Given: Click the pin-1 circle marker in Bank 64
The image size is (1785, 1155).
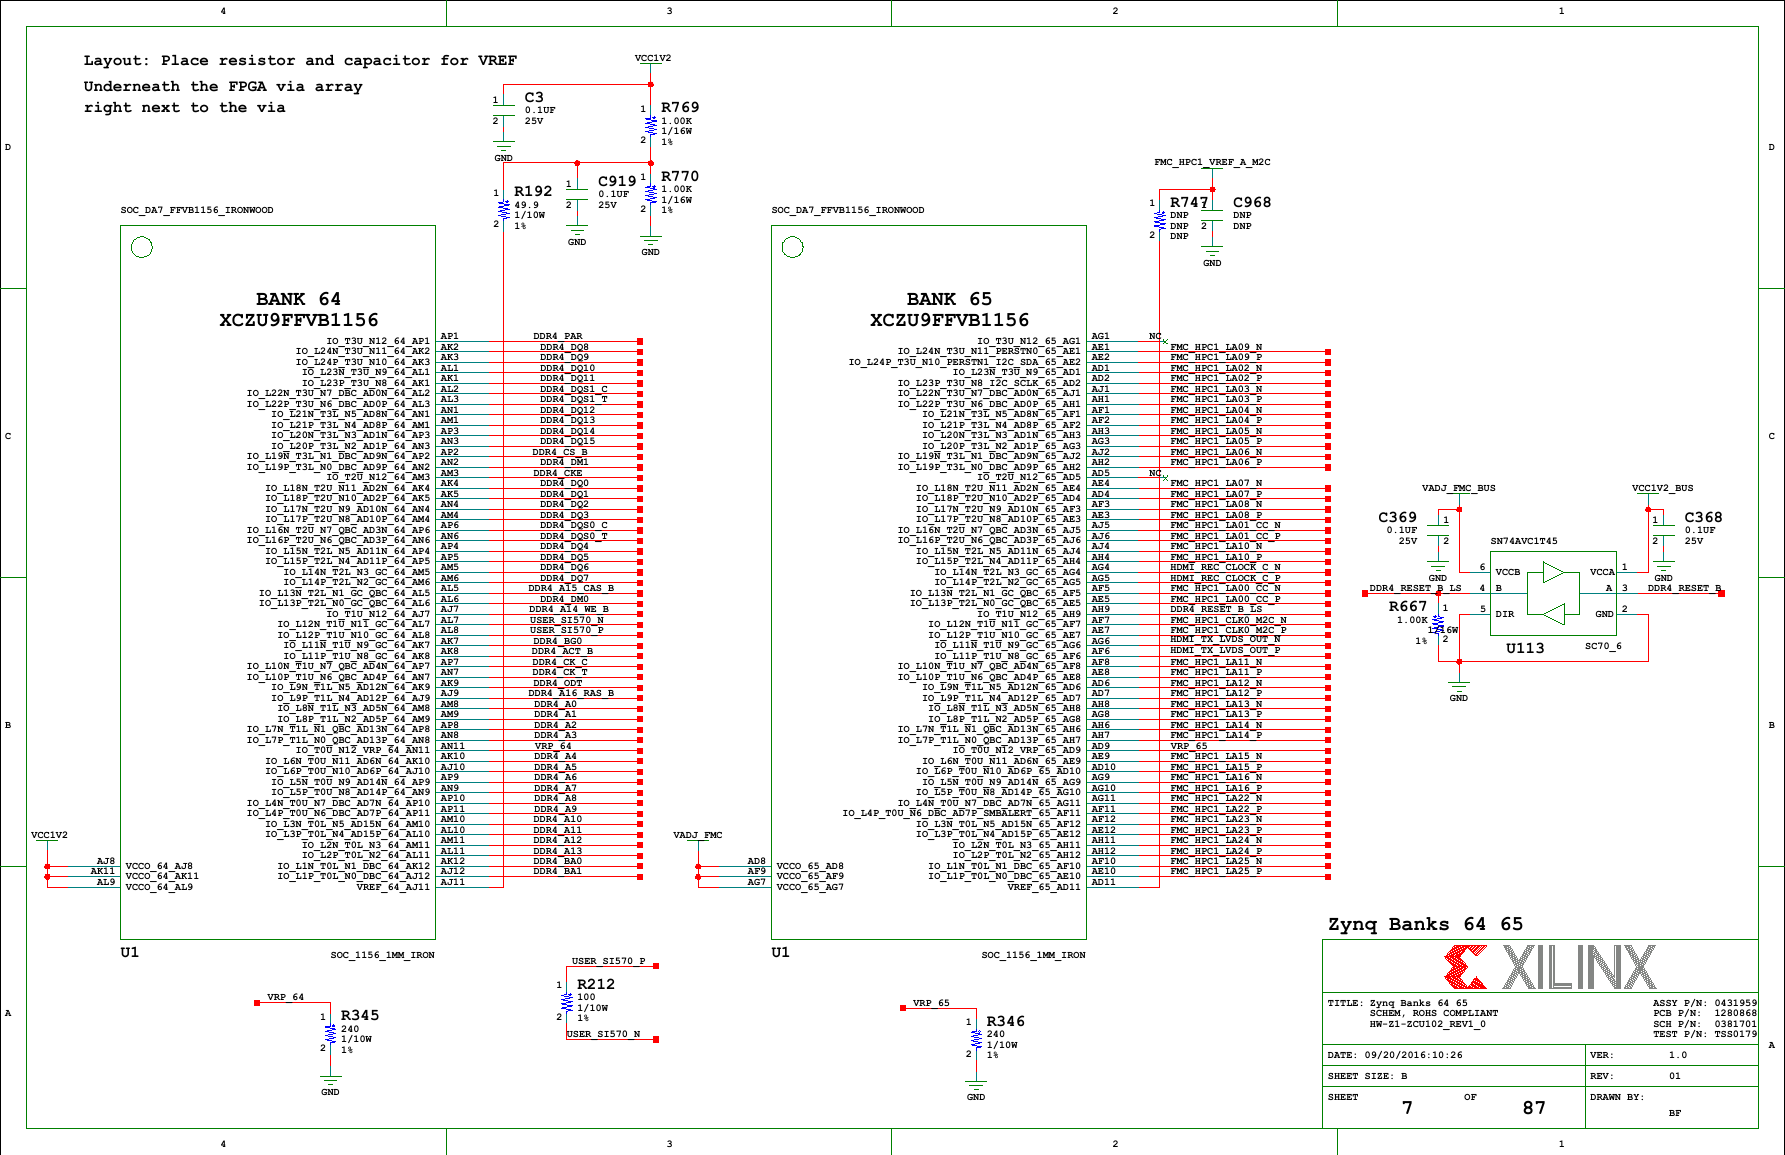Looking at the screenshot, I should click(142, 247).
